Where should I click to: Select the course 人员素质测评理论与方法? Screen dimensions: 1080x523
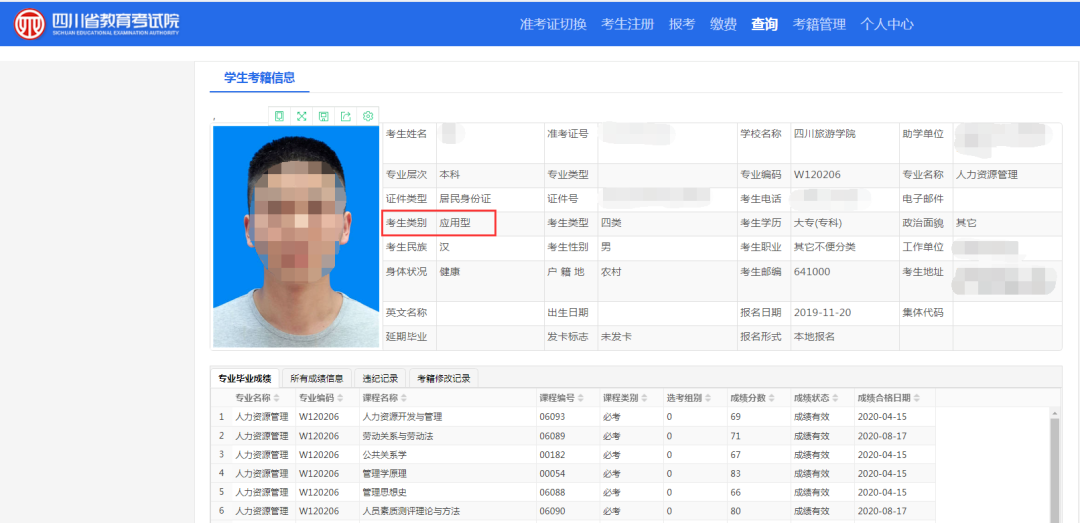tap(411, 511)
